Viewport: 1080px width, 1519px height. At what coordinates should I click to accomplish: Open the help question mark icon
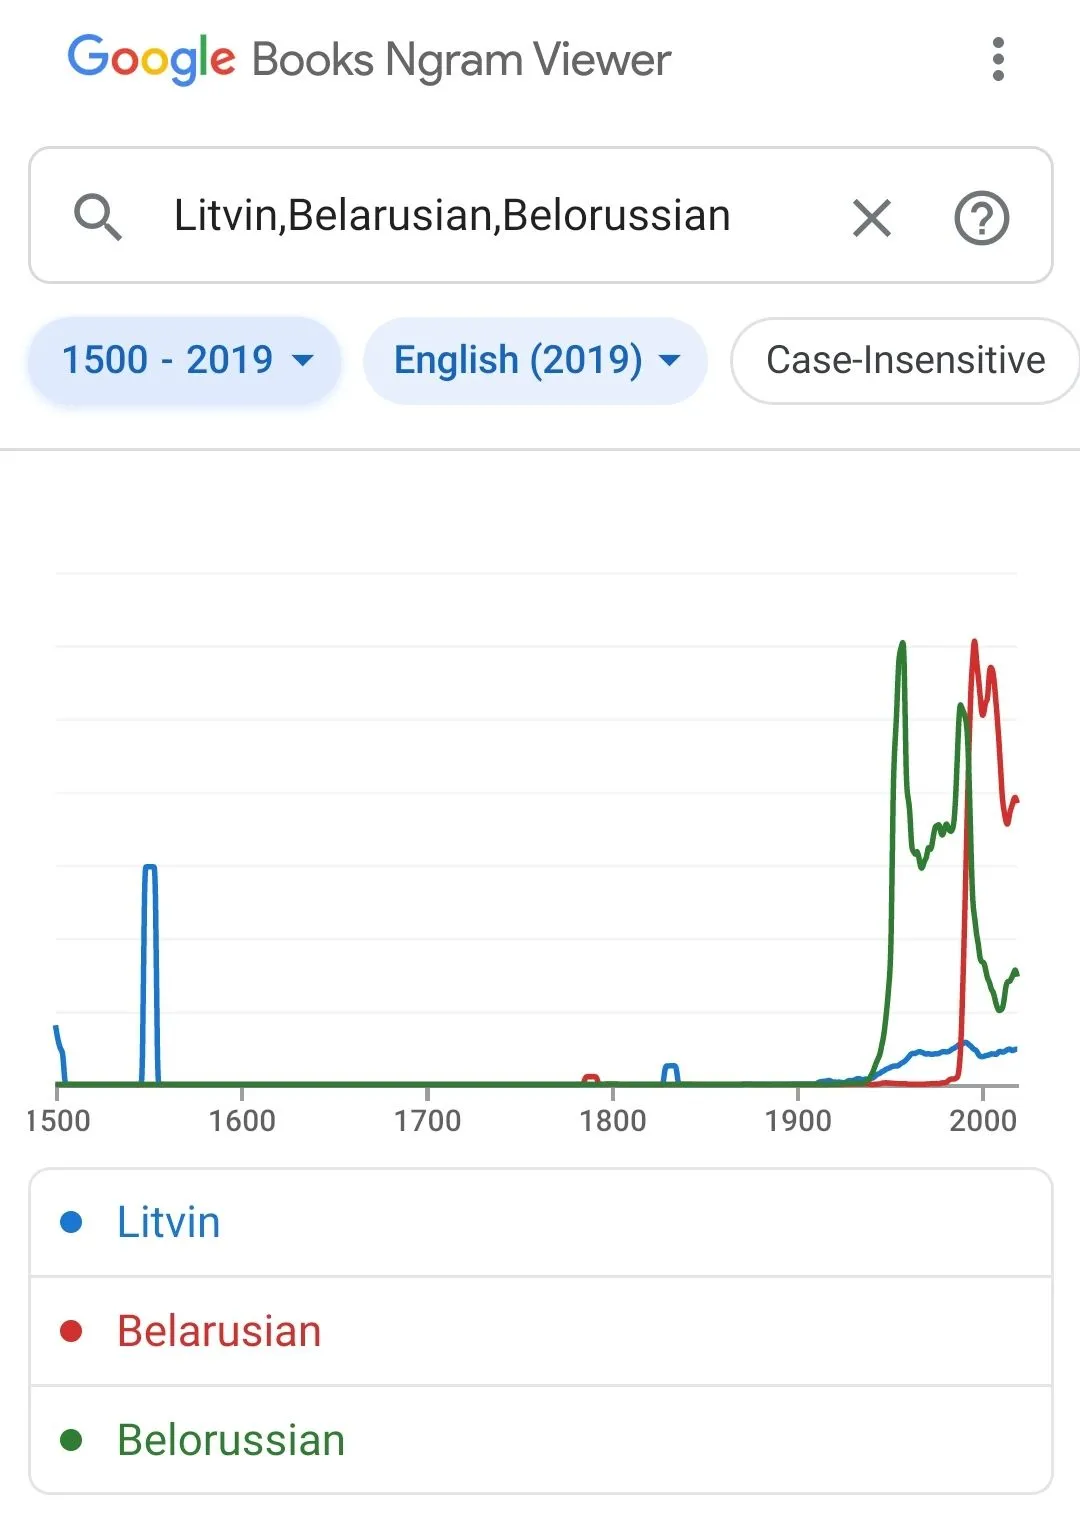[981, 217]
